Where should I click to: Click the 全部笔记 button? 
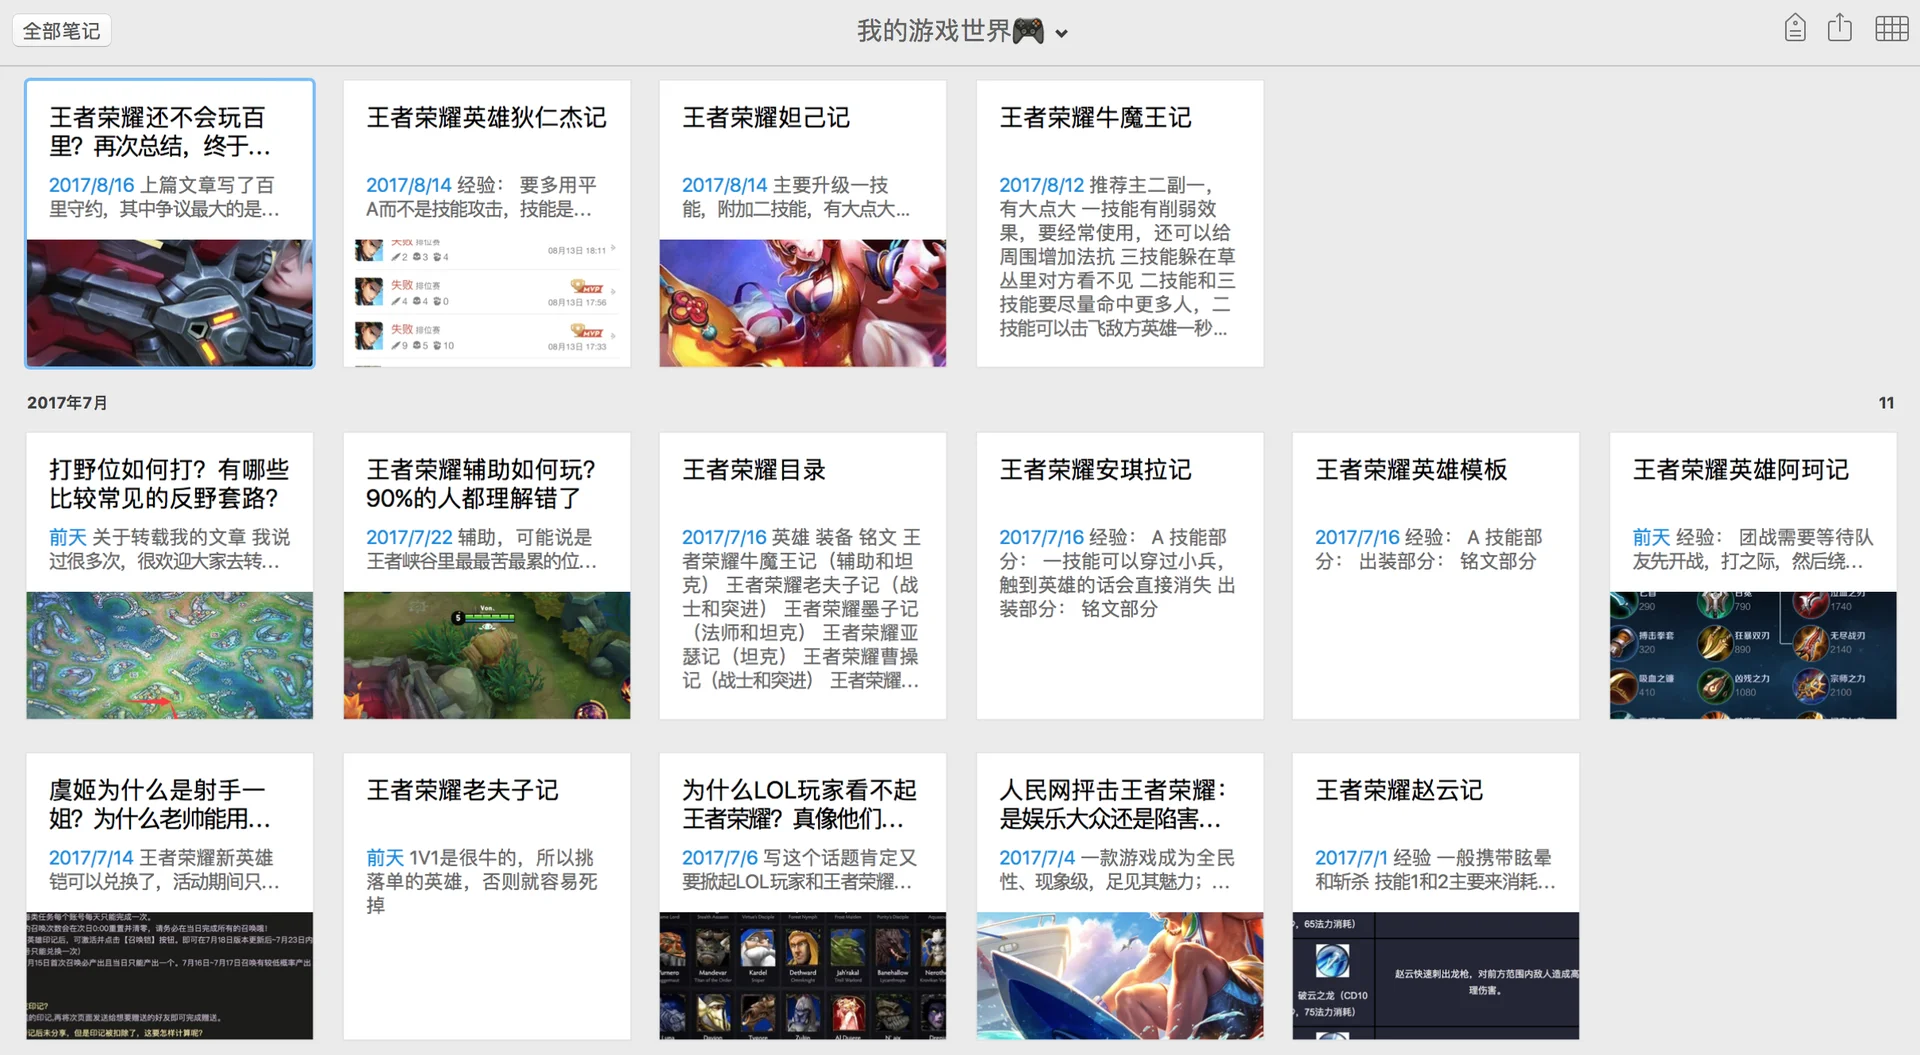(x=61, y=29)
